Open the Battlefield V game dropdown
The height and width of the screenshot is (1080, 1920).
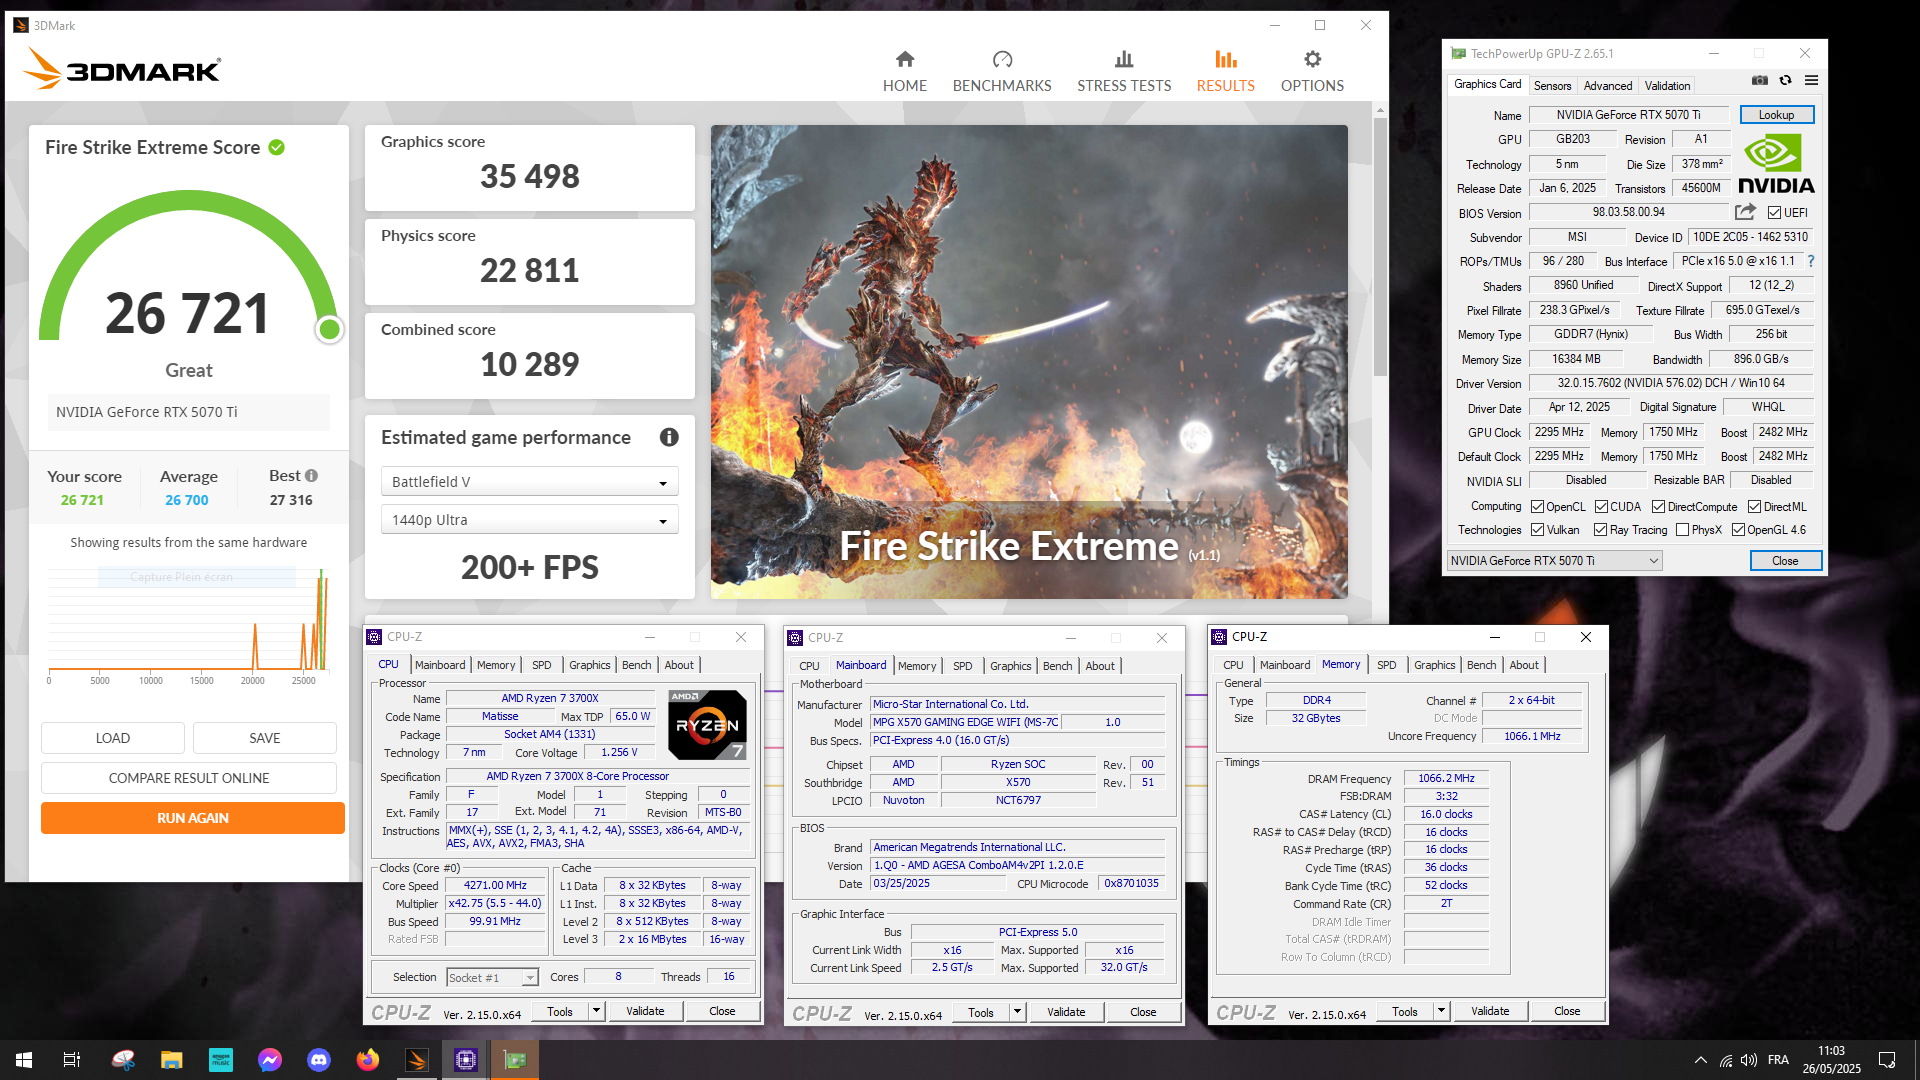pyautogui.click(x=529, y=482)
